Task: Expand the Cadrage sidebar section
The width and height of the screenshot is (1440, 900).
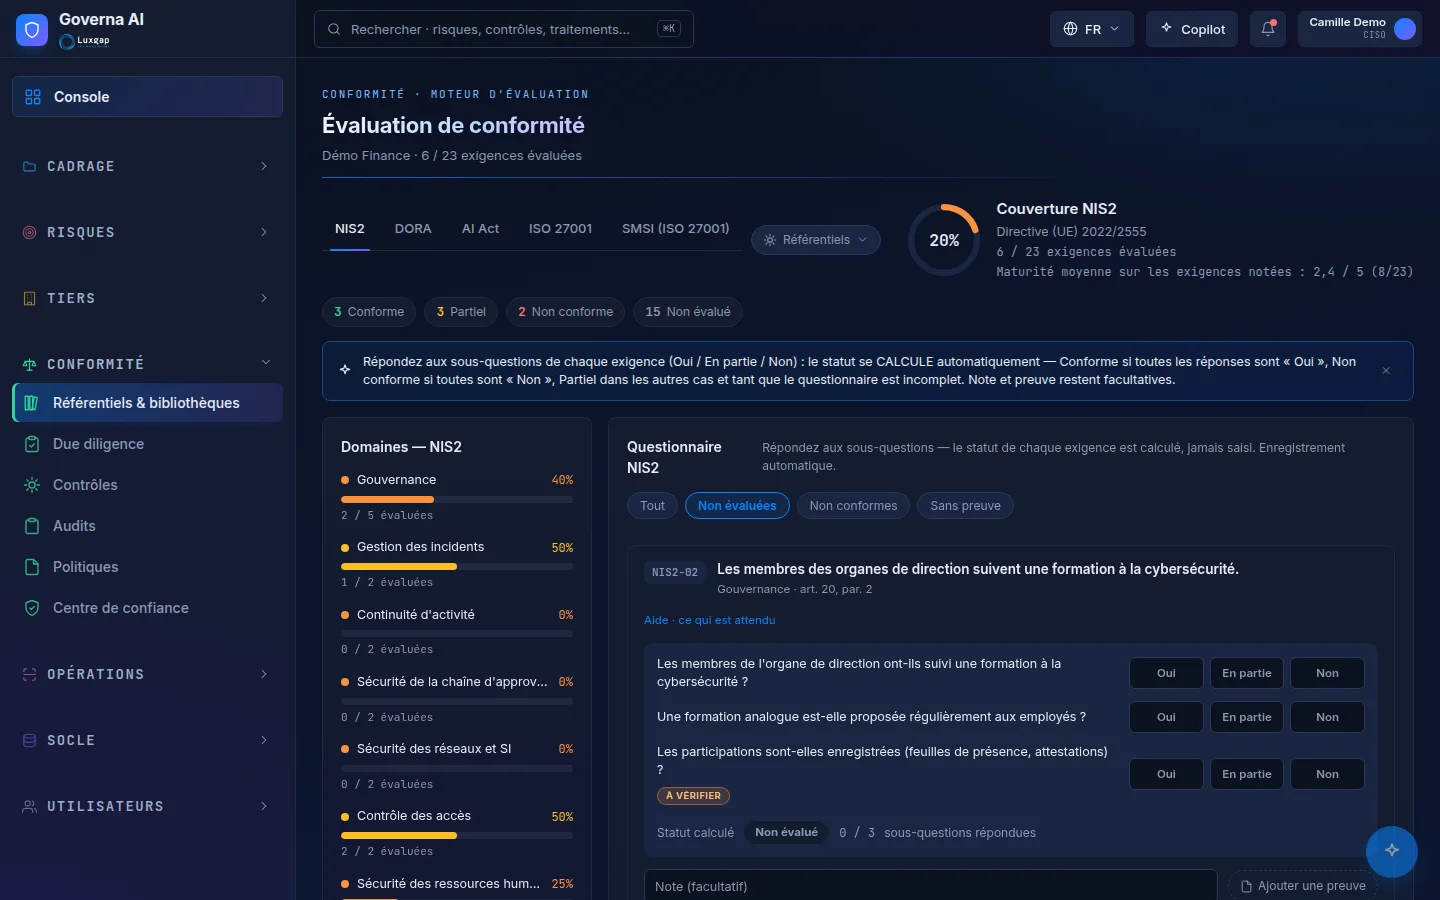Action: (147, 166)
